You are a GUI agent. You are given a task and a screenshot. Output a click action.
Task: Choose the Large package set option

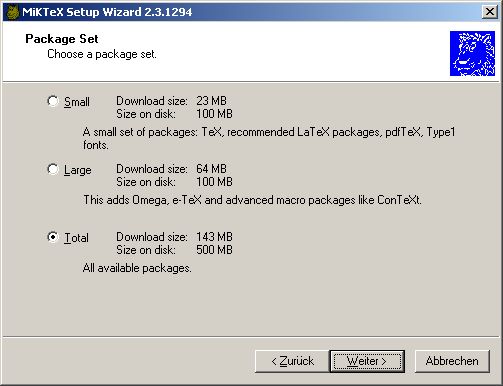click(x=53, y=169)
